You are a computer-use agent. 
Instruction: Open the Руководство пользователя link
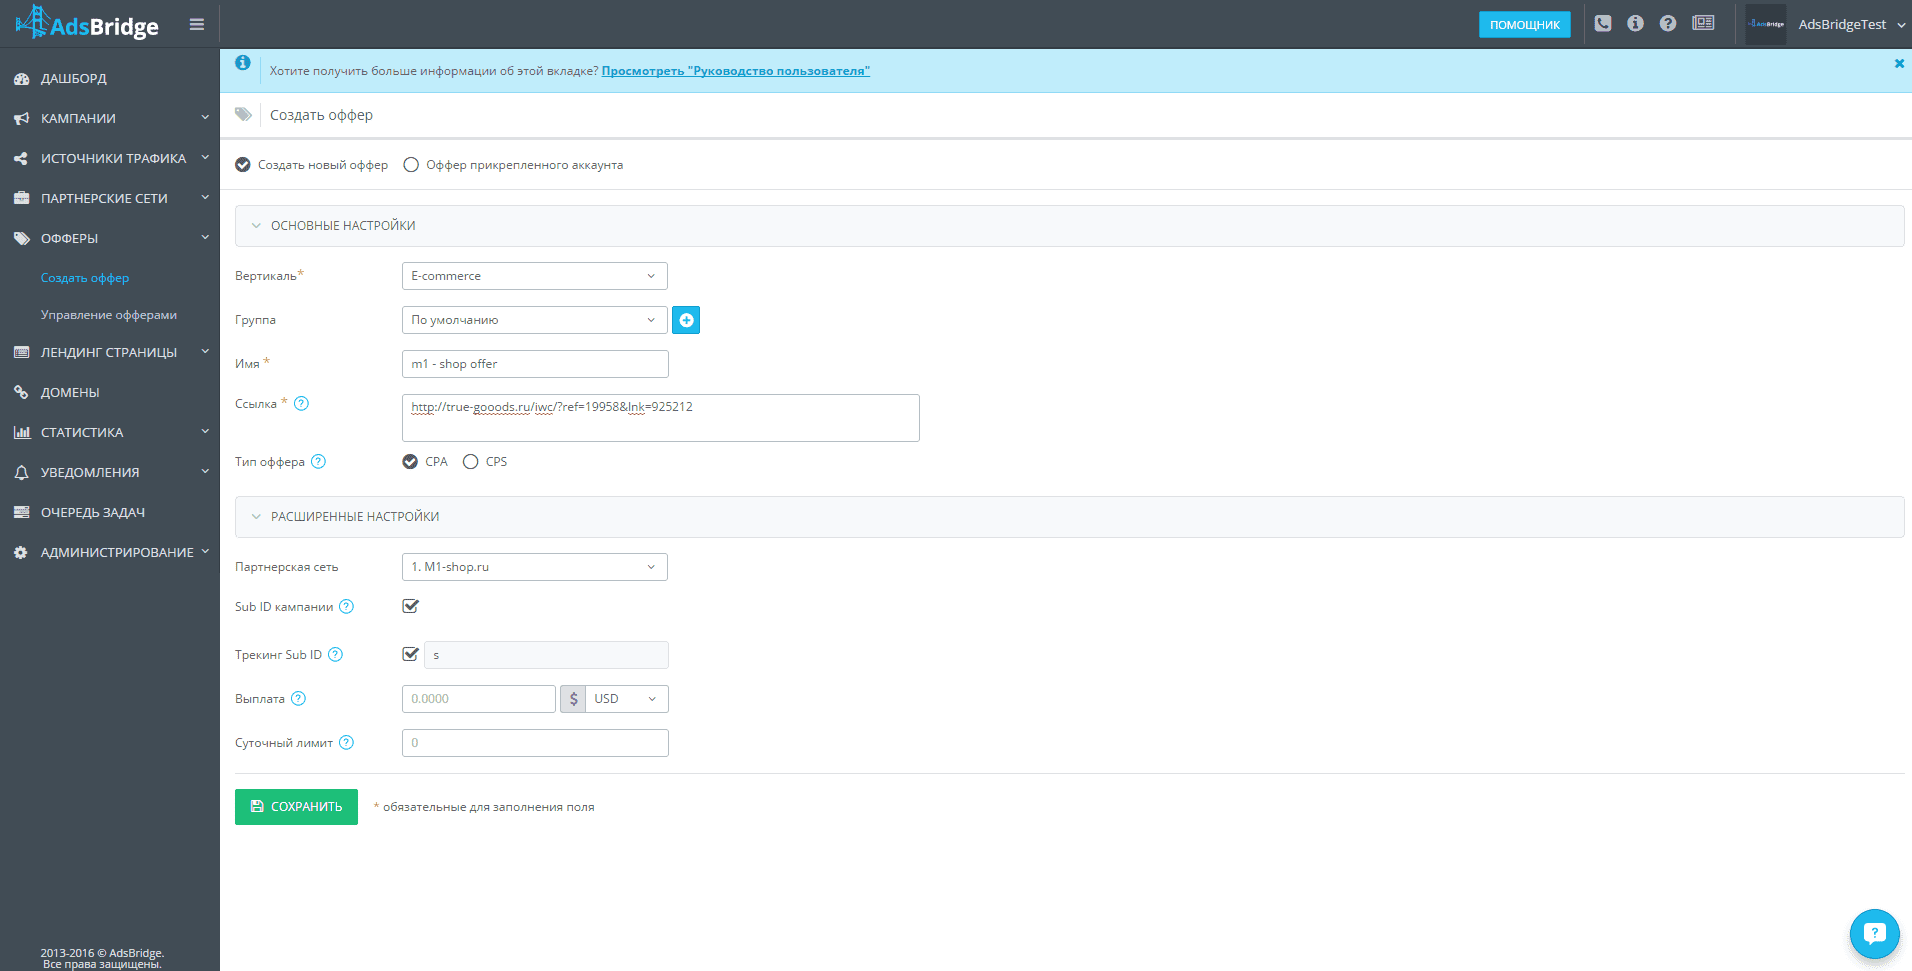click(735, 71)
